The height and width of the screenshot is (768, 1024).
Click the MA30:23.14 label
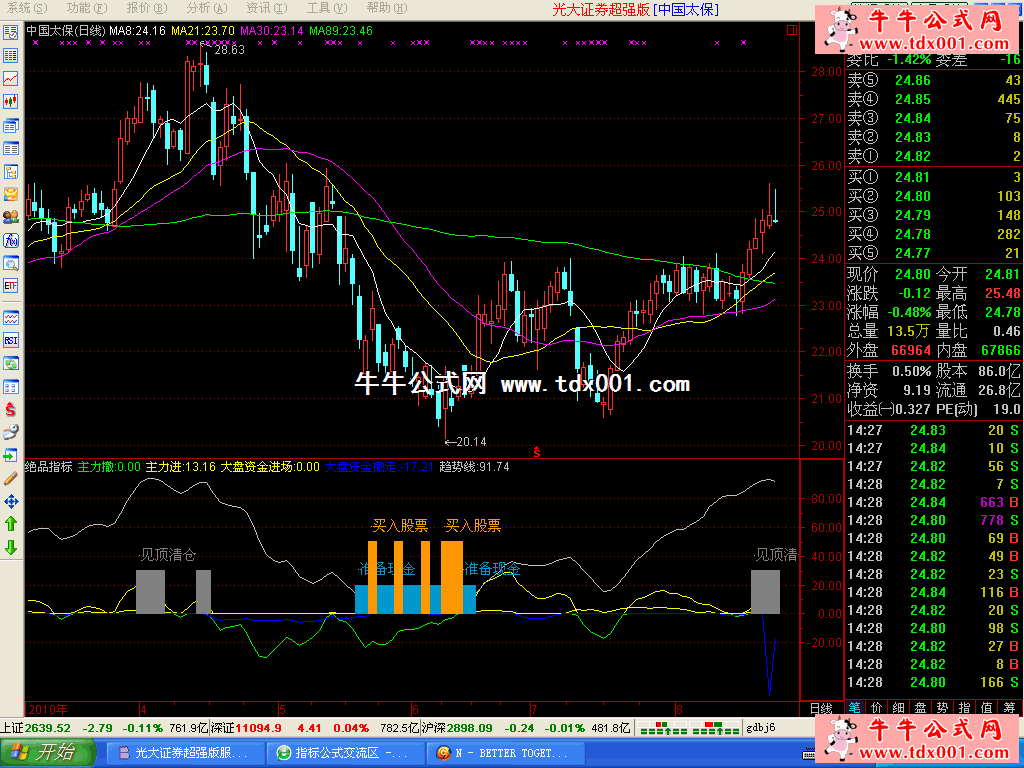[272, 31]
